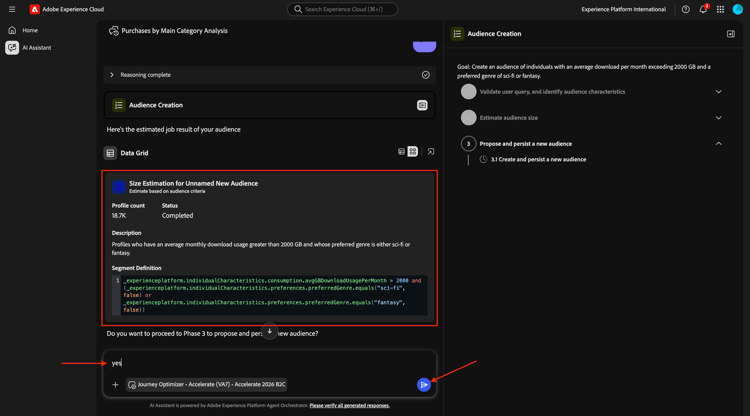The image size is (750, 416).
Task: Click the Completed status text
Action: point(177,216)
